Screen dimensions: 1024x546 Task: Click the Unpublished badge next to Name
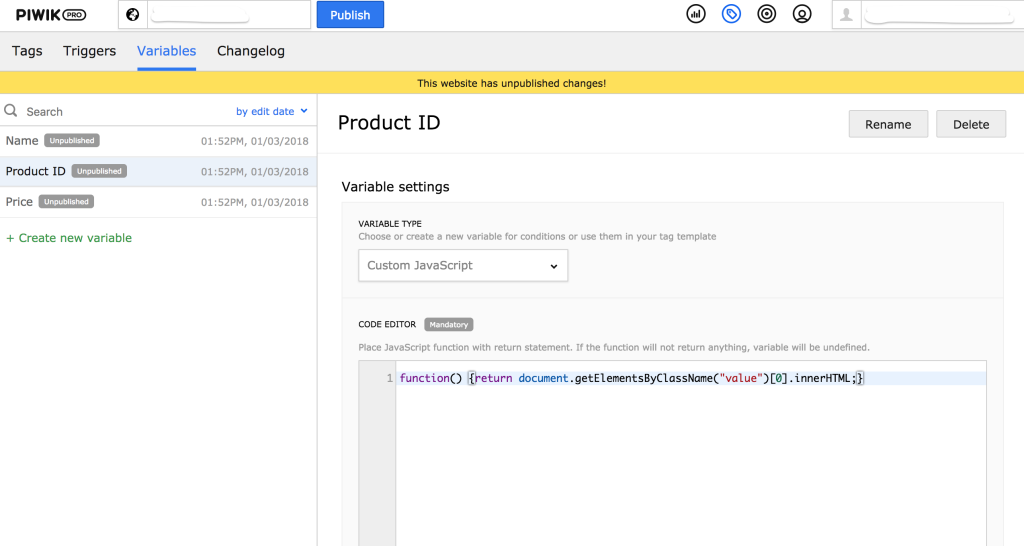(x=72, y=140)
